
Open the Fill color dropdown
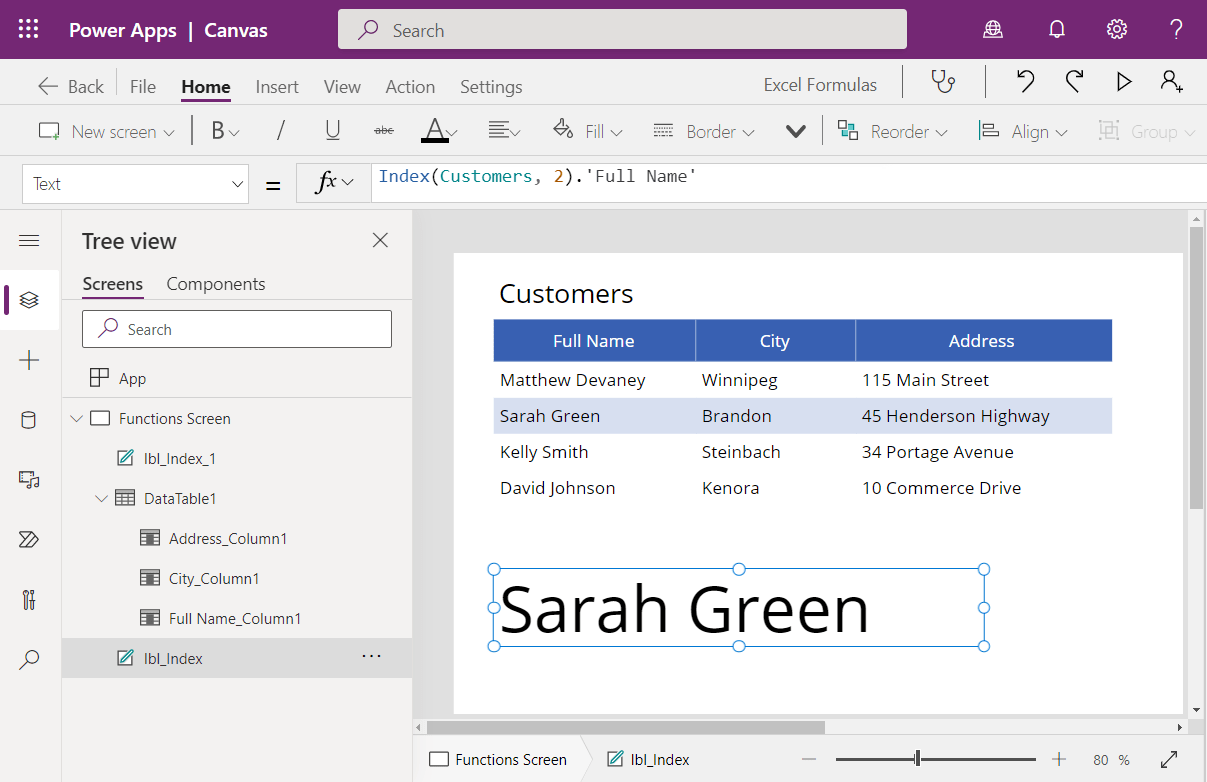(588, 130)
